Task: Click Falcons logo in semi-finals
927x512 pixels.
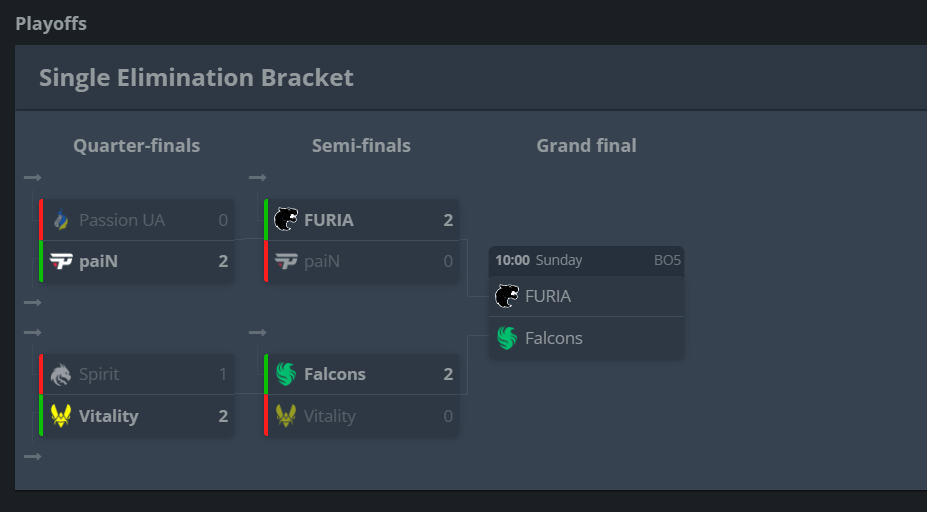Action: point(286,374)
